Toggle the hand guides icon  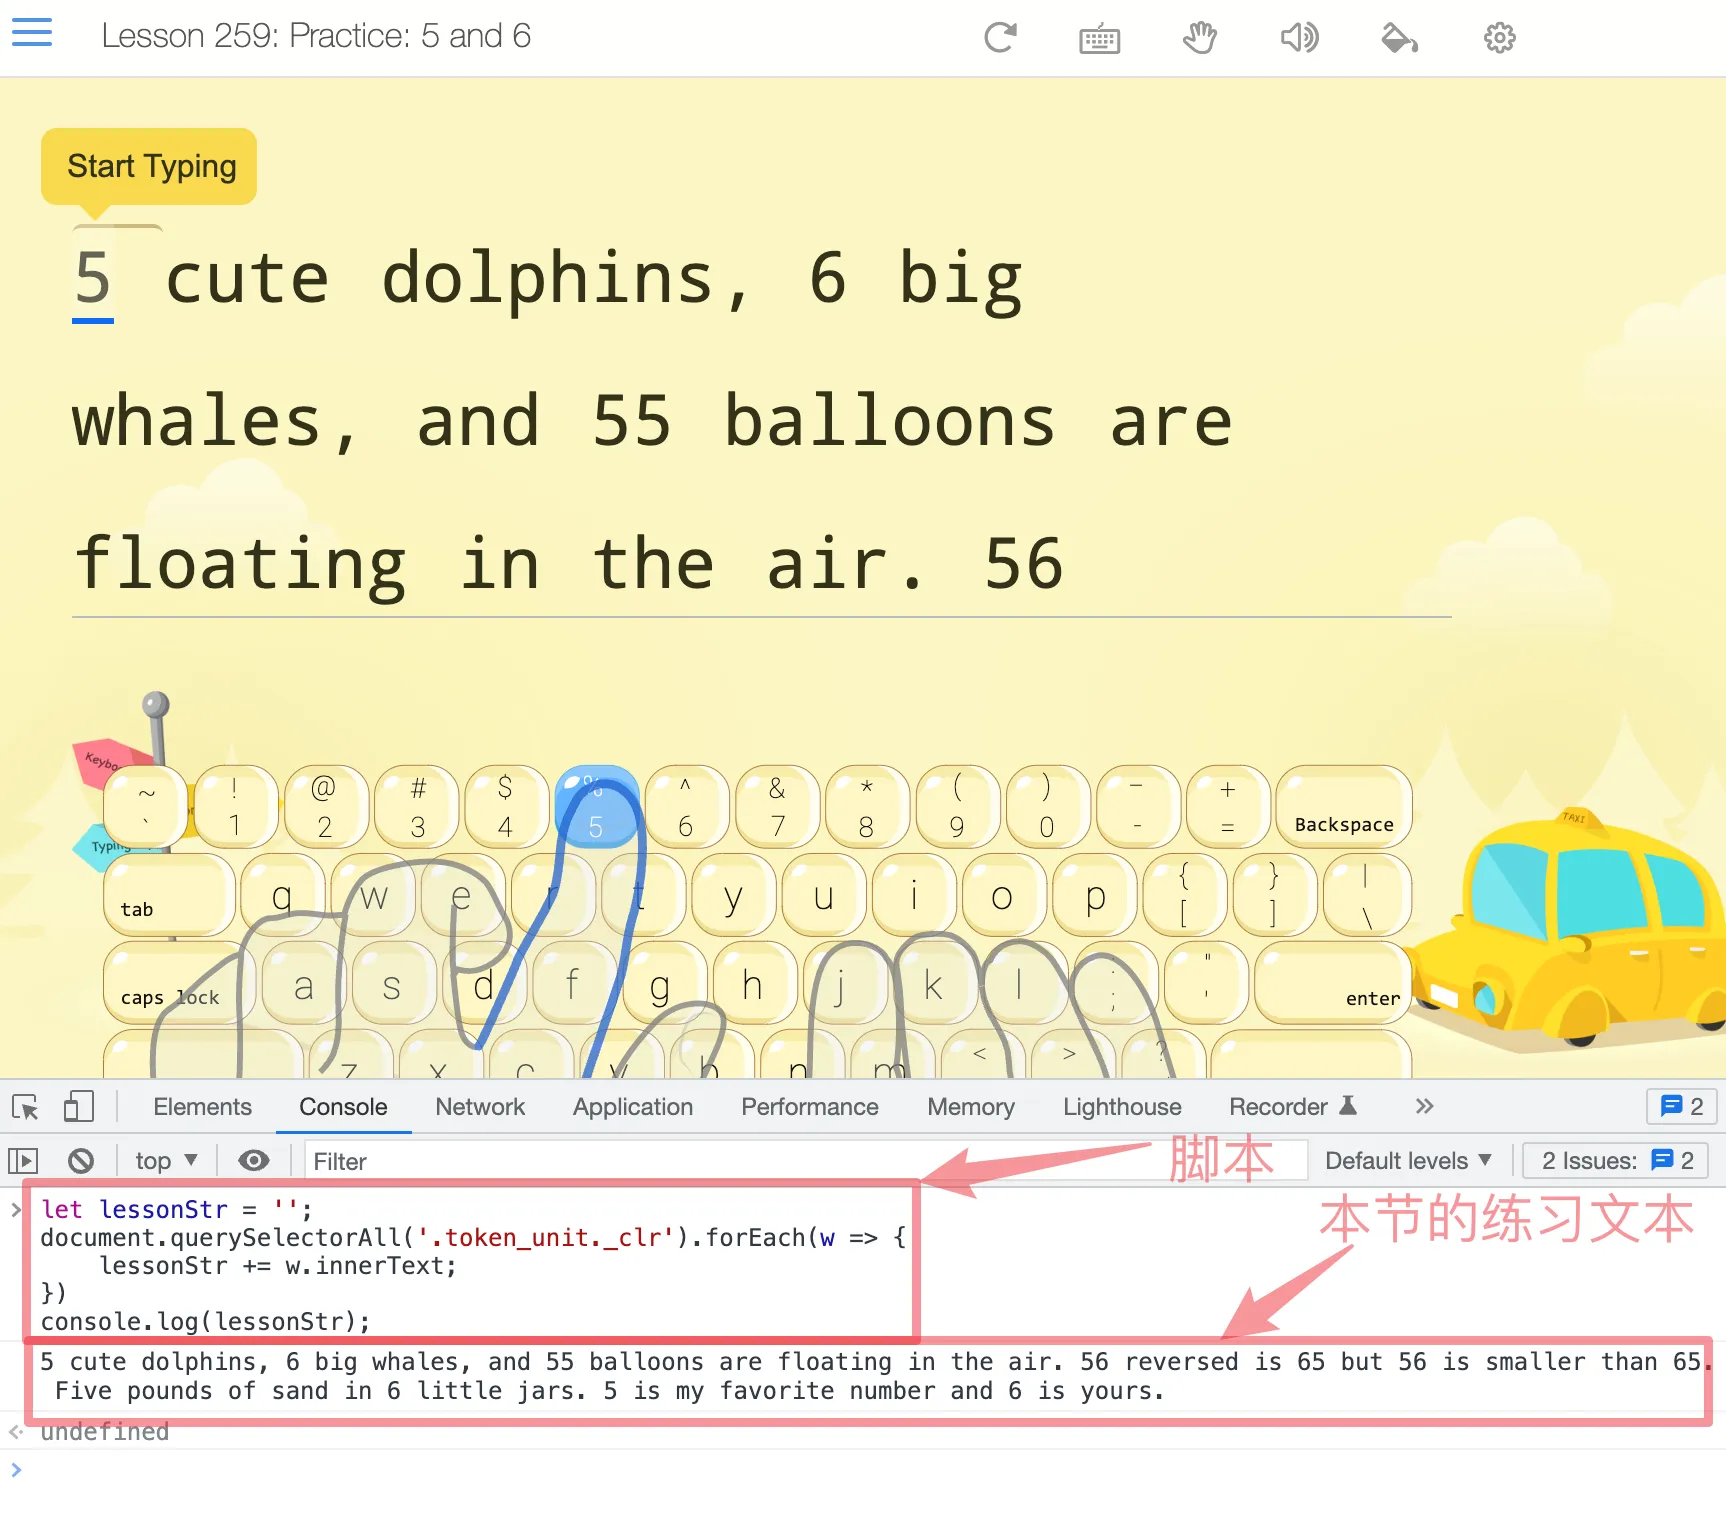(1199, 38)
